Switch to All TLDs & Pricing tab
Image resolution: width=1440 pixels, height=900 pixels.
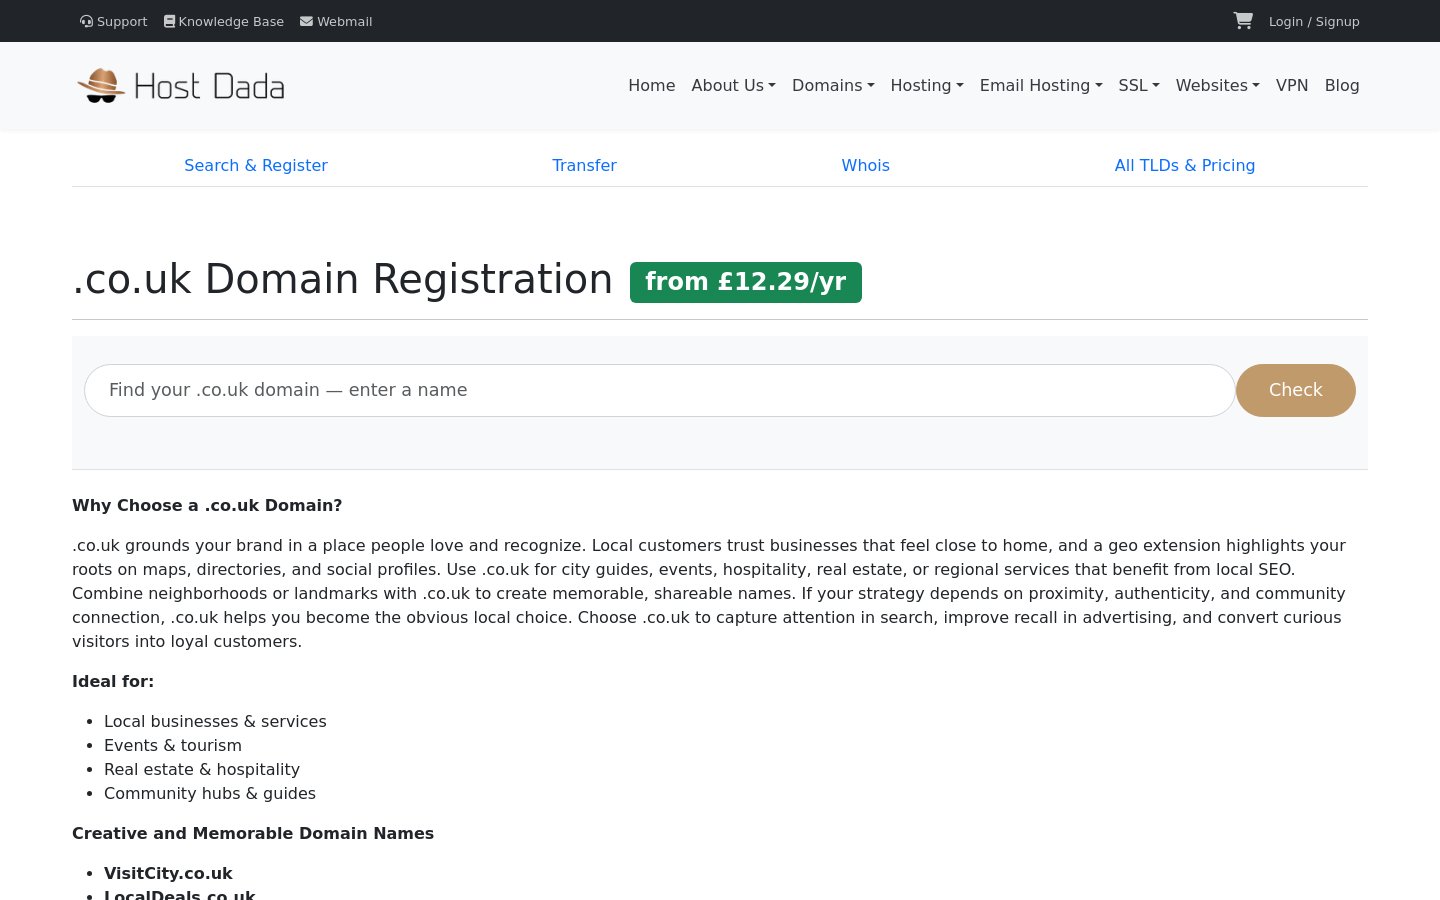[1185, 166]
